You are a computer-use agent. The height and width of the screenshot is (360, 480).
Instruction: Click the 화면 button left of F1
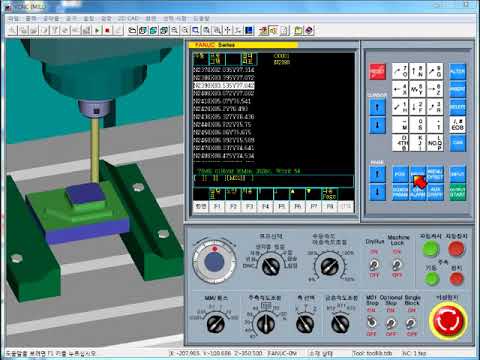click(201, 207)
